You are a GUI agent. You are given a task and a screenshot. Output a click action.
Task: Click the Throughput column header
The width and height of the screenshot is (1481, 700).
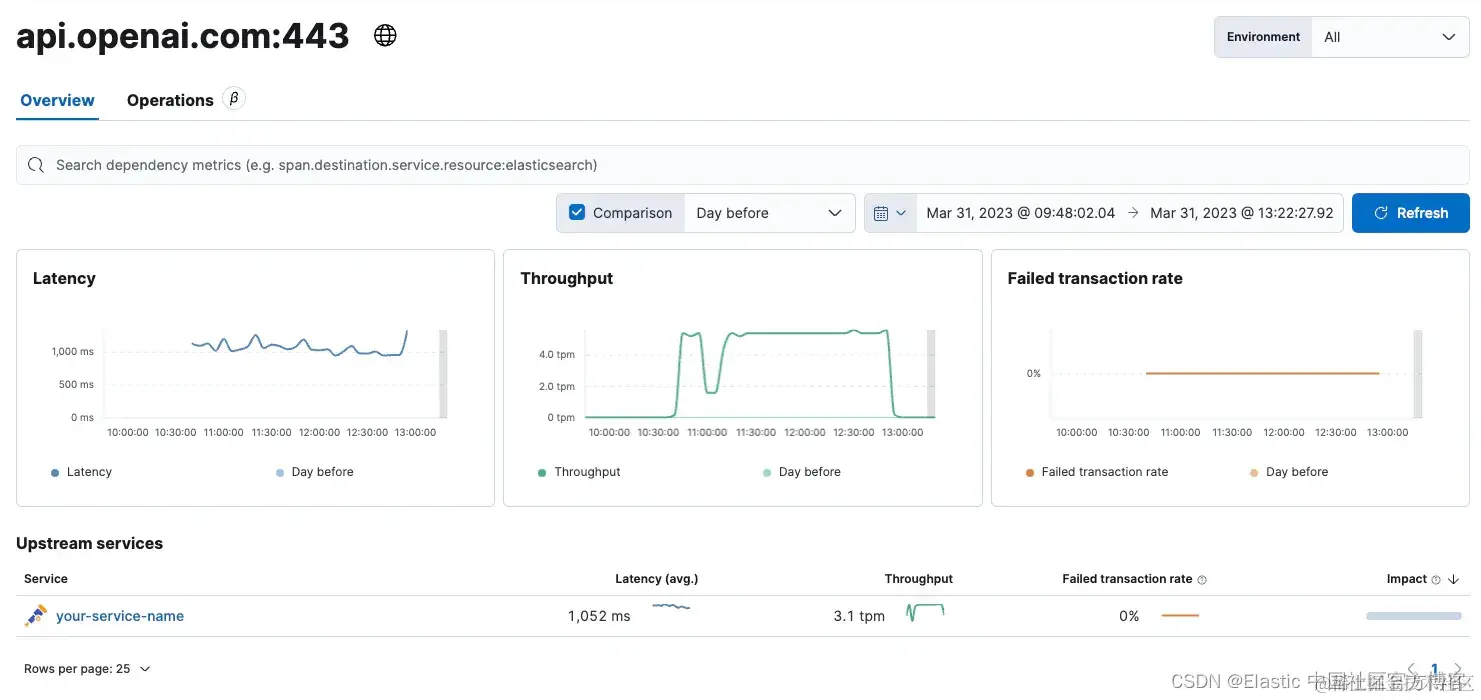click(x=918, y=579)
